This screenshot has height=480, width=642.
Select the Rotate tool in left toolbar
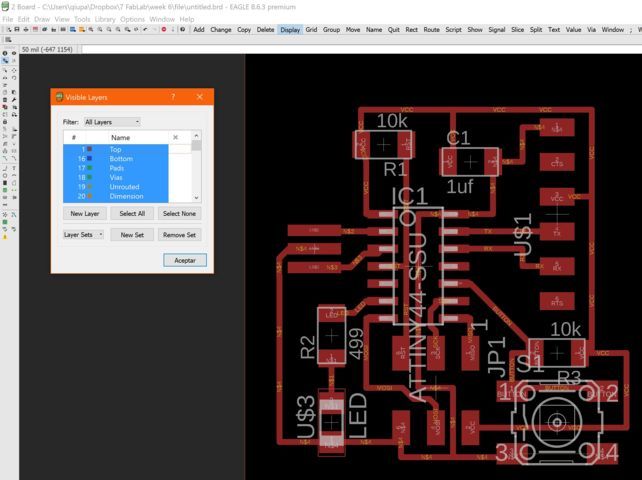pyautogui.click(x=14, y=77)
